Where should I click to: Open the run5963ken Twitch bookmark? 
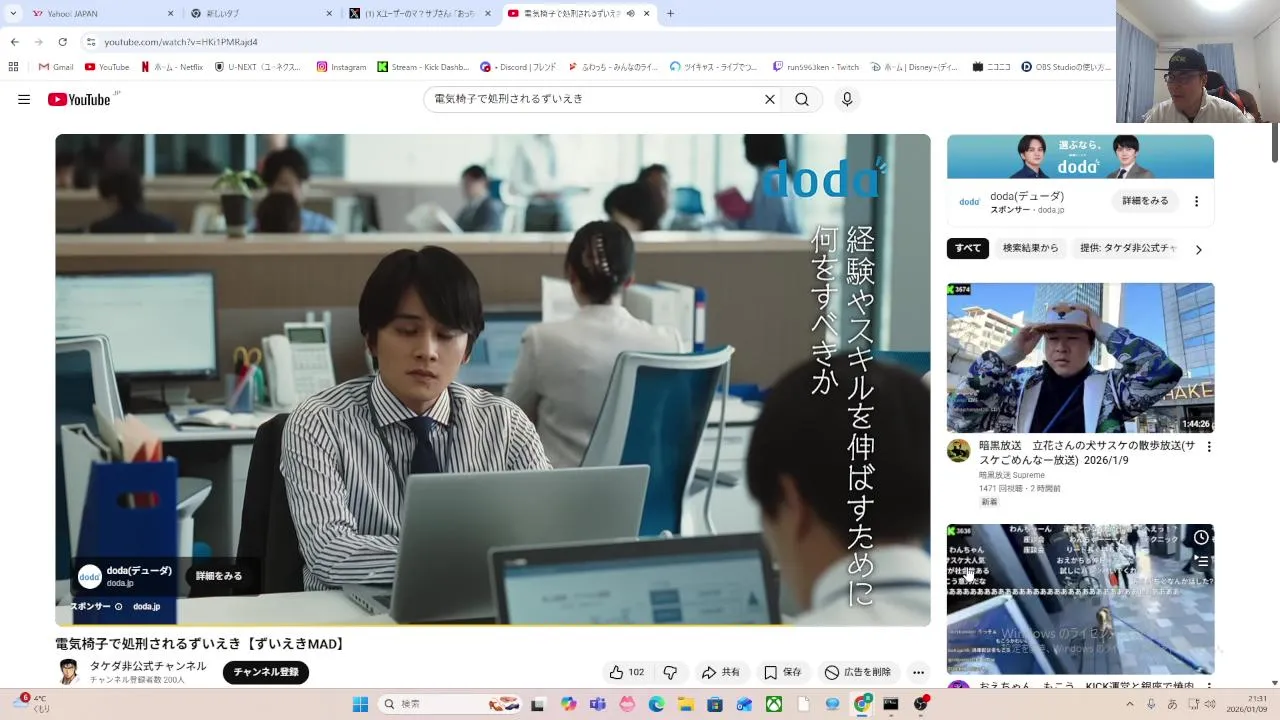816,67
